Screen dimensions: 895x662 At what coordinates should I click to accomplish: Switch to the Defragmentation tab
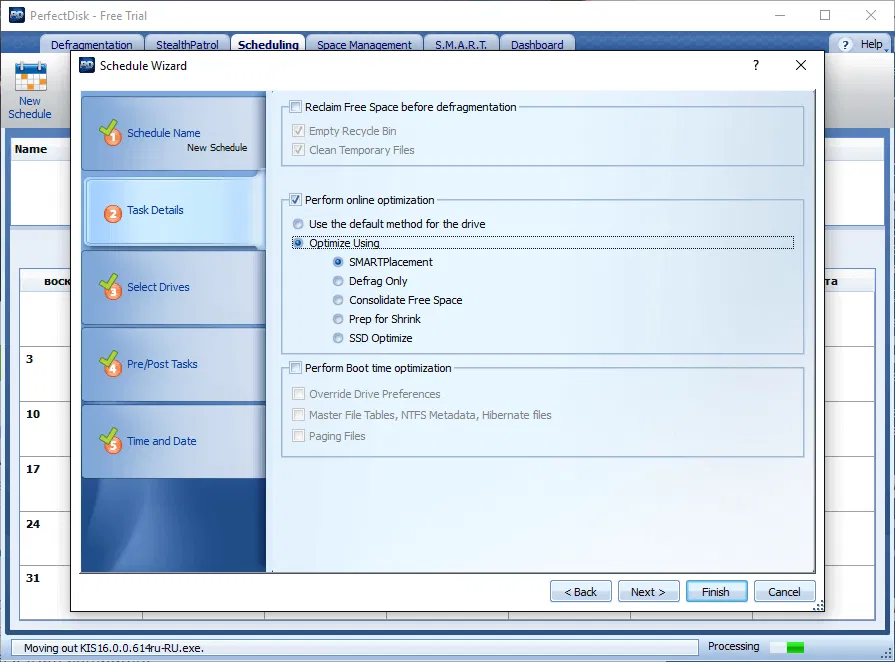[91, 45]
